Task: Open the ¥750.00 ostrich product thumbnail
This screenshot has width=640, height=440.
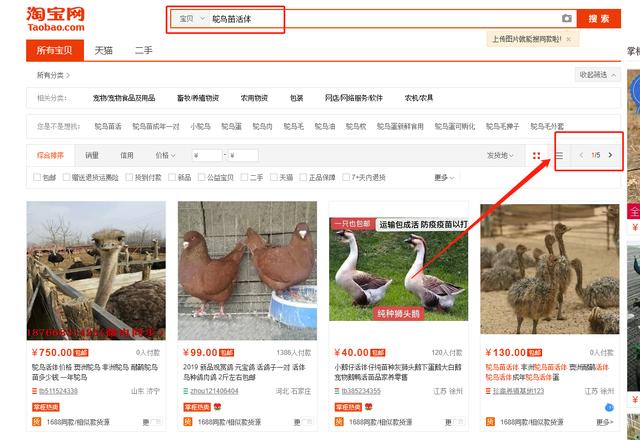Action: click(96, 271)
